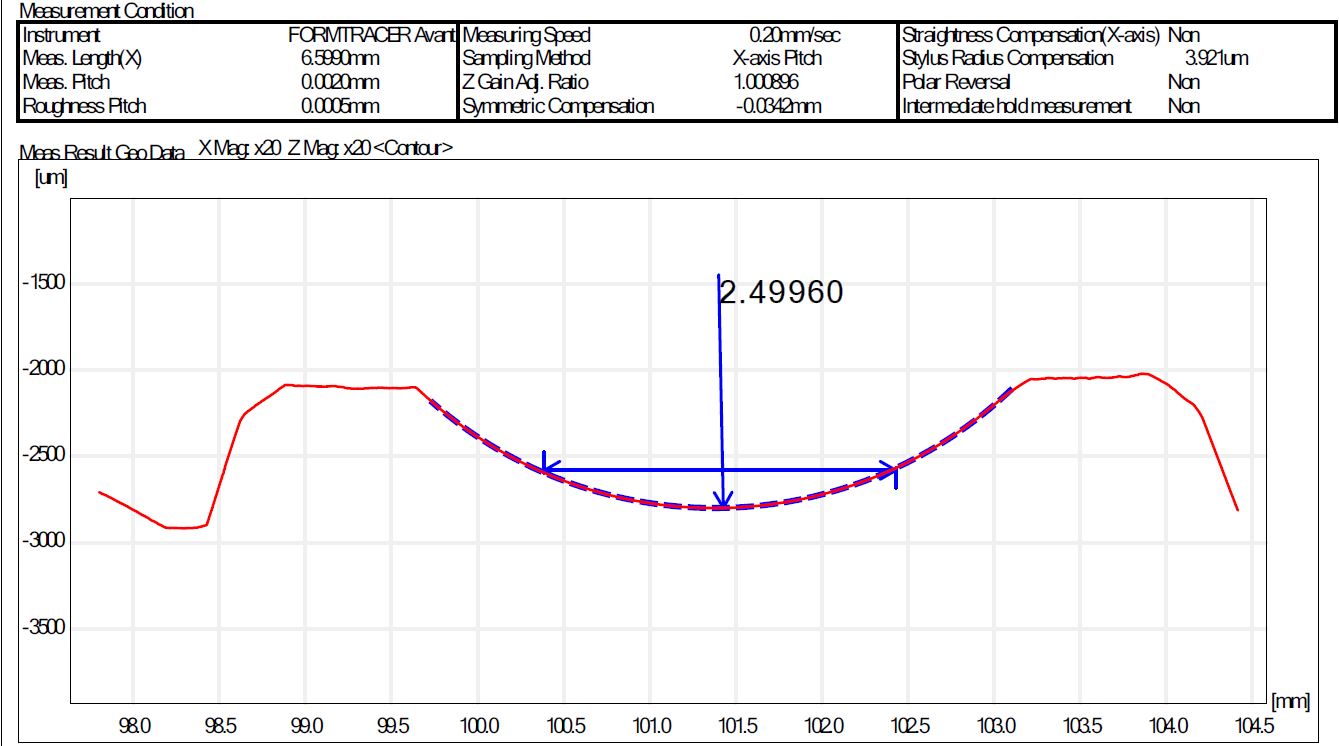Click the 2.49960 radius dimension label

pos(782,292)
